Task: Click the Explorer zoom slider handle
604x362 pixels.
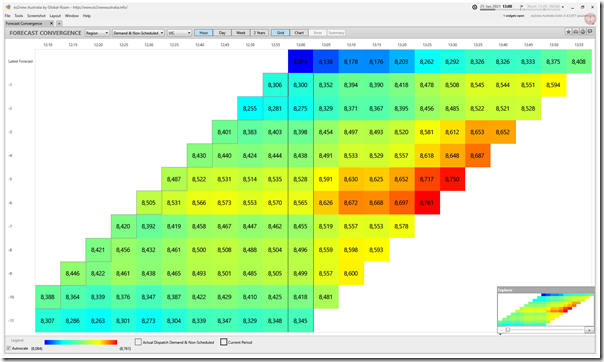Action: click(x=508, y=330)
